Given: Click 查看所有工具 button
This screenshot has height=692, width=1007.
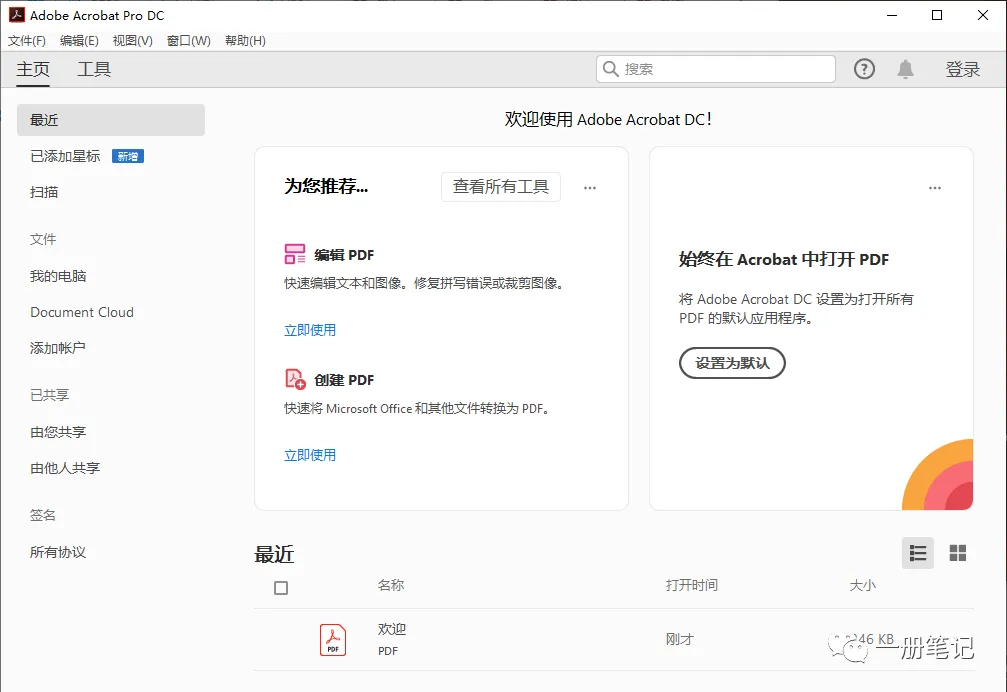Looking at the screenshot, I should tap(500, 187).
